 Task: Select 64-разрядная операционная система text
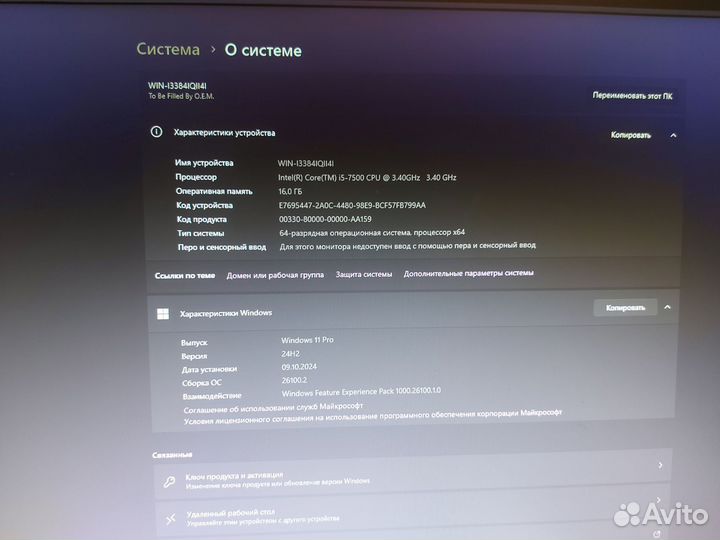pyautogui.click(x=372, y=233)
